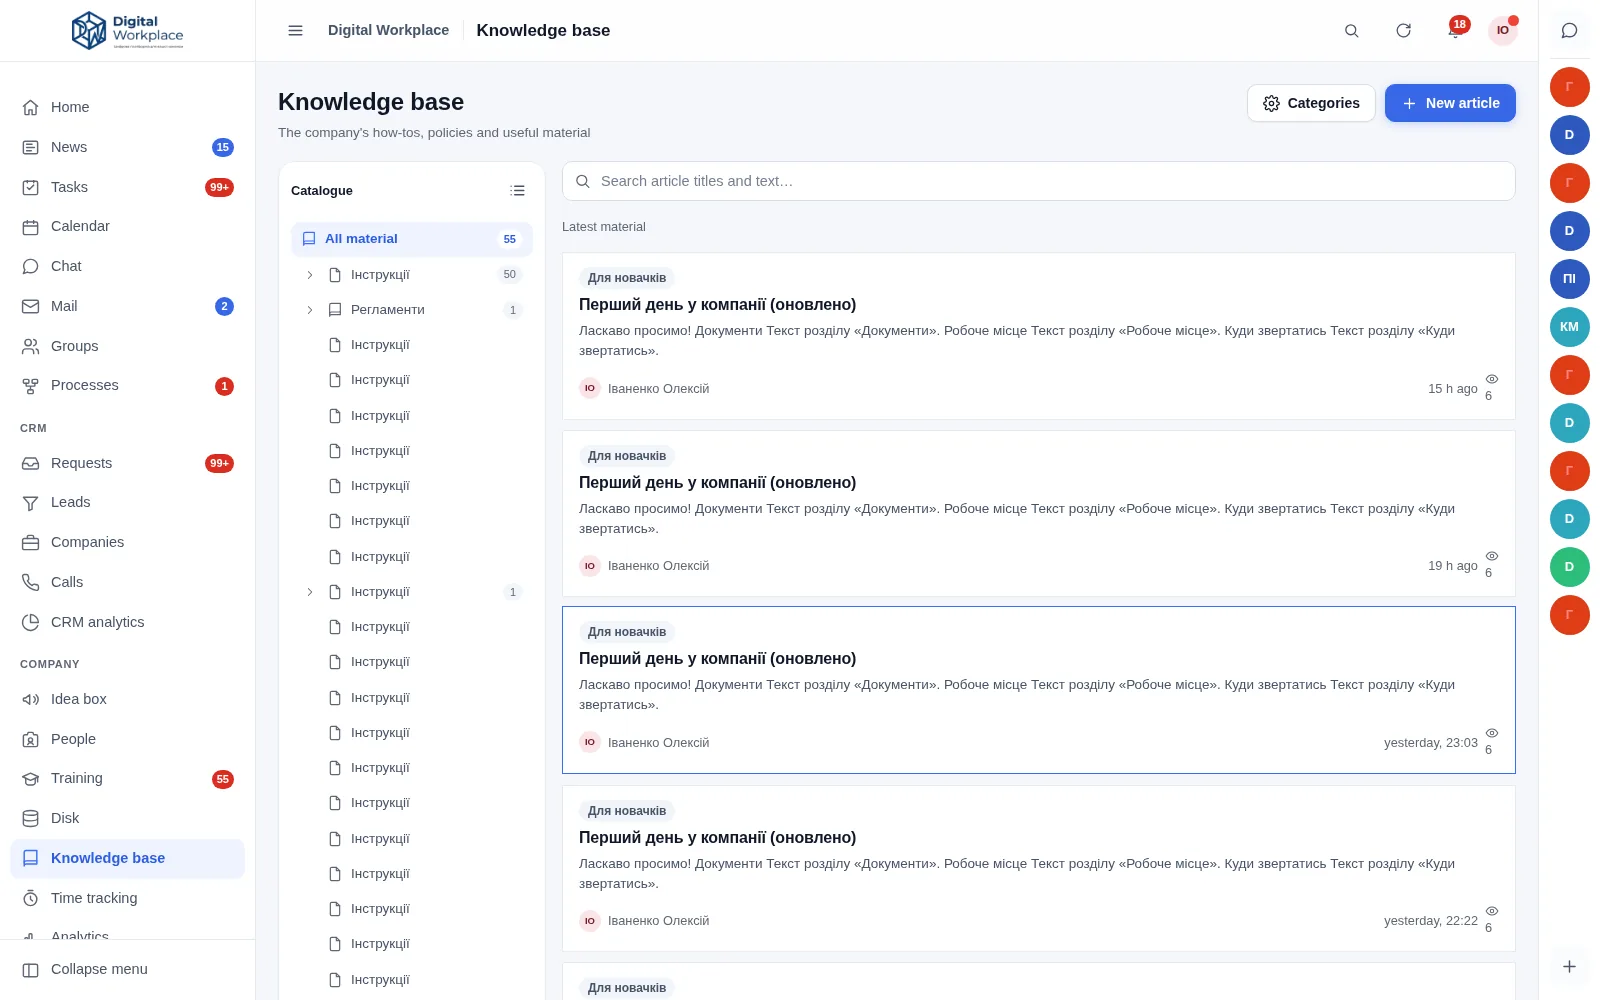Open the ПІ contact avatar

point(1569,279)
